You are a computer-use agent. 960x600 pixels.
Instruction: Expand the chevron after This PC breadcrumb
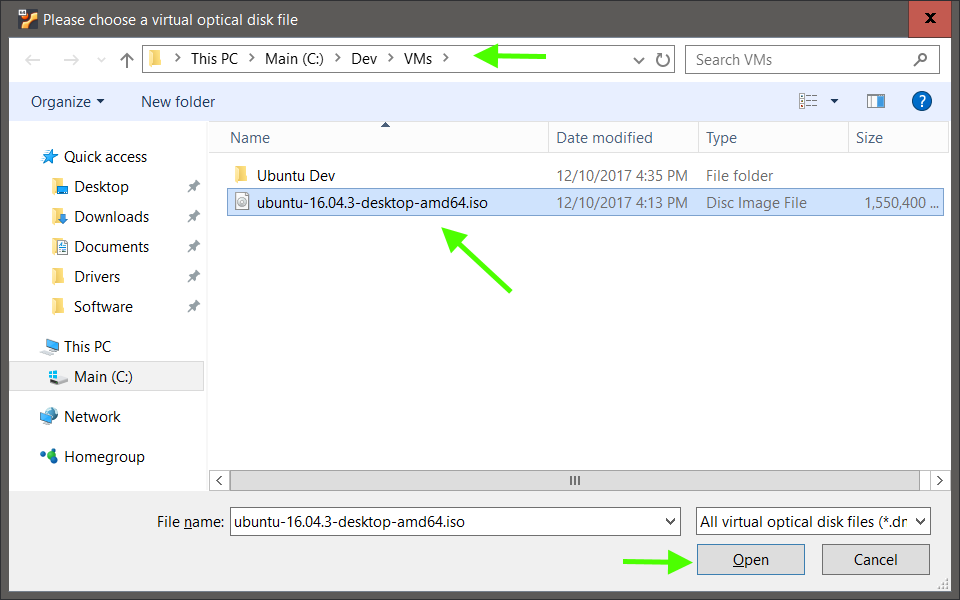point(252,58)
